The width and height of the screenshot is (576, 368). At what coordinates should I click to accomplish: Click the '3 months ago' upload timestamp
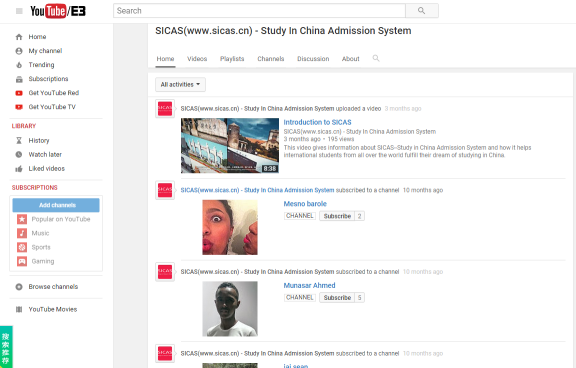tap(403, 109)
